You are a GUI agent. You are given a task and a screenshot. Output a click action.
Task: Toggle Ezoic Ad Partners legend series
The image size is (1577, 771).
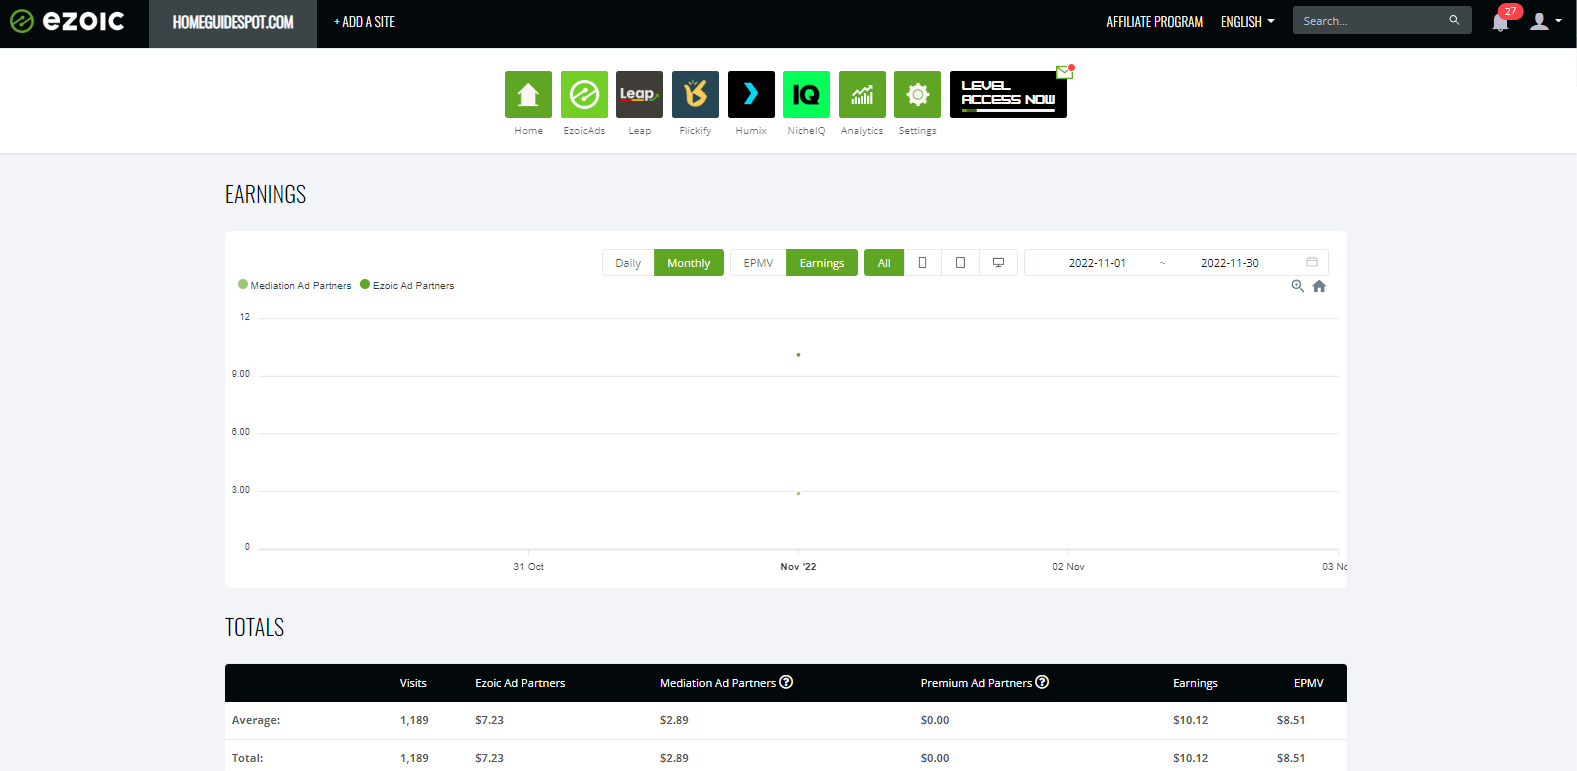(407, 285)
